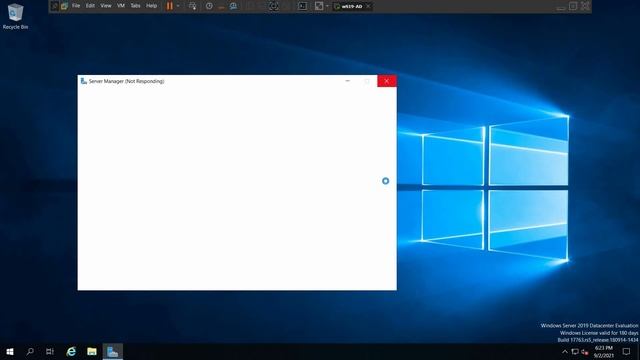This screenshot has height=360, width=640.
Task: Open Task View from the taskbar
Action: pyautogui.click(x=50, y=351)
